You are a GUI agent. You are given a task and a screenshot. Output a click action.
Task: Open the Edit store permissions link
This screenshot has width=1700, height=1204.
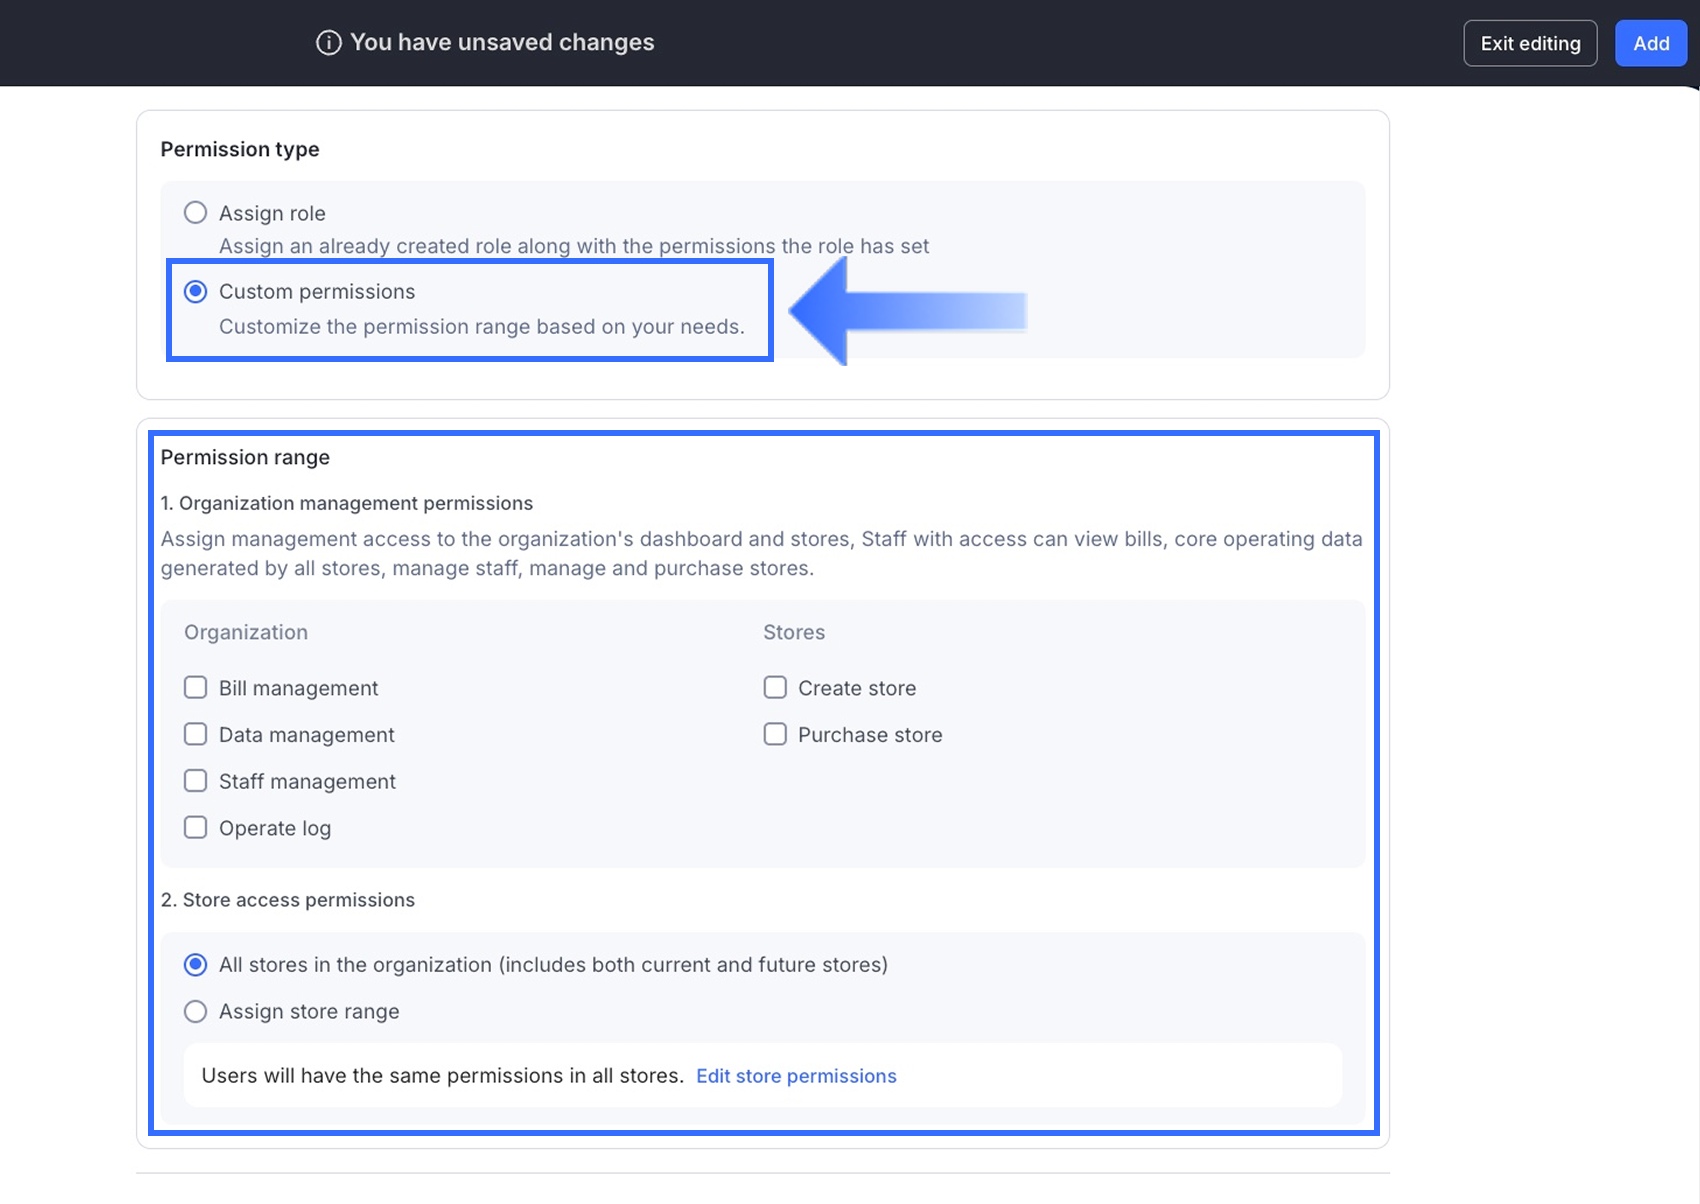796,1076
